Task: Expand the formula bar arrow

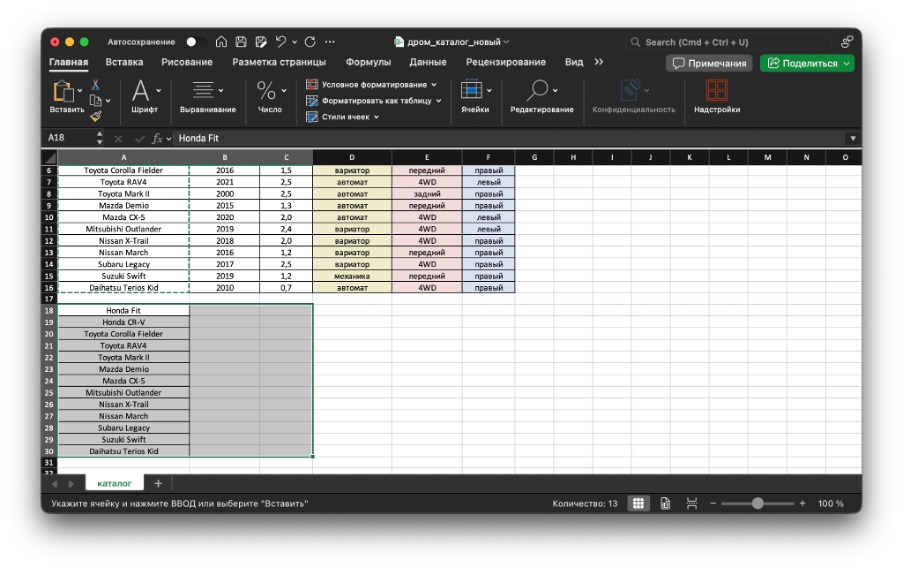Action: (853, 138)
